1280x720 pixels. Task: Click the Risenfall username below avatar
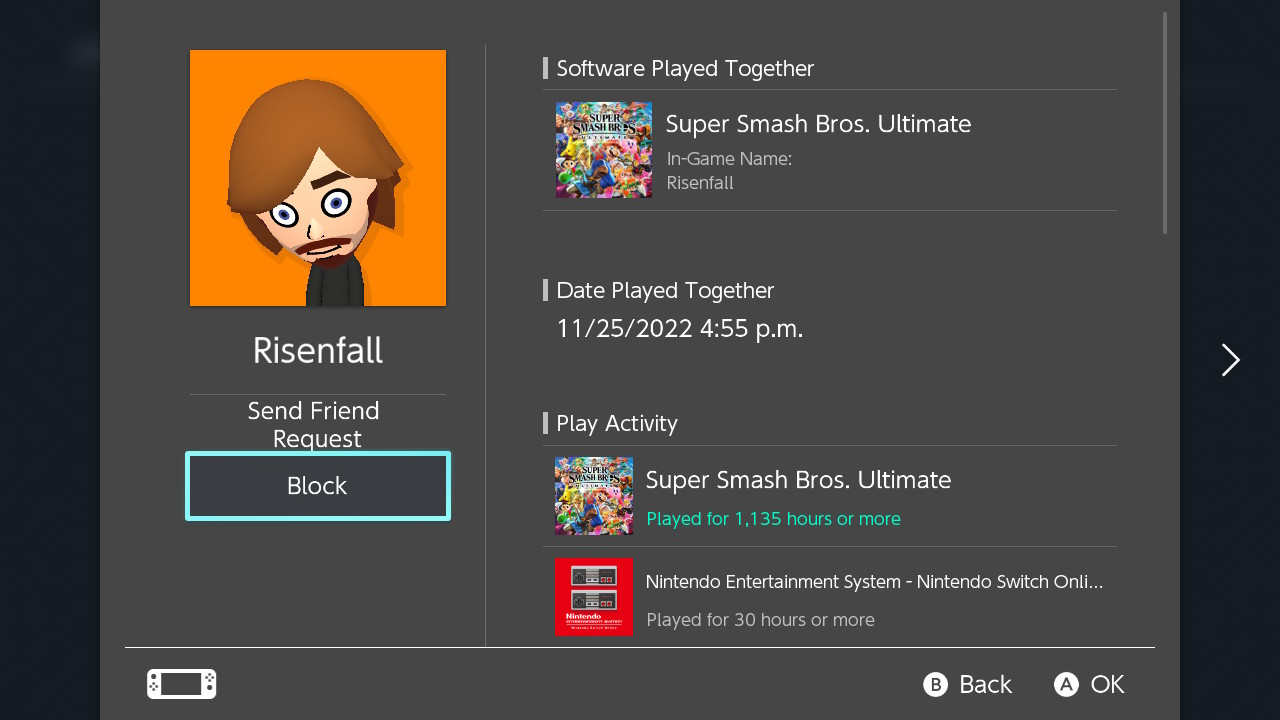318,350
